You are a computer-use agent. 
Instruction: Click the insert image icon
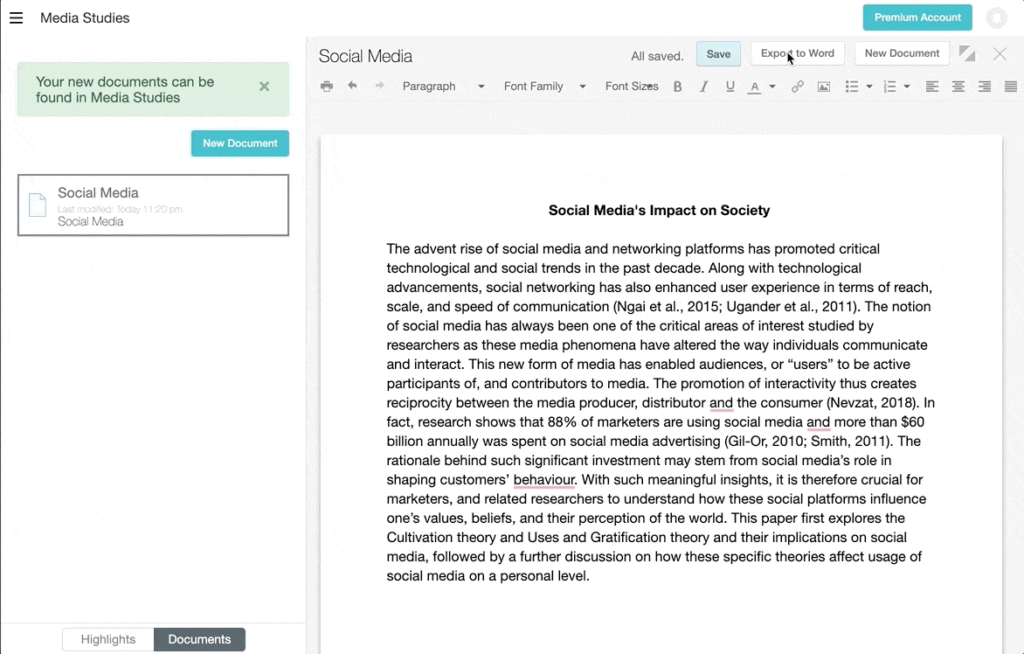tap(824, 87)
